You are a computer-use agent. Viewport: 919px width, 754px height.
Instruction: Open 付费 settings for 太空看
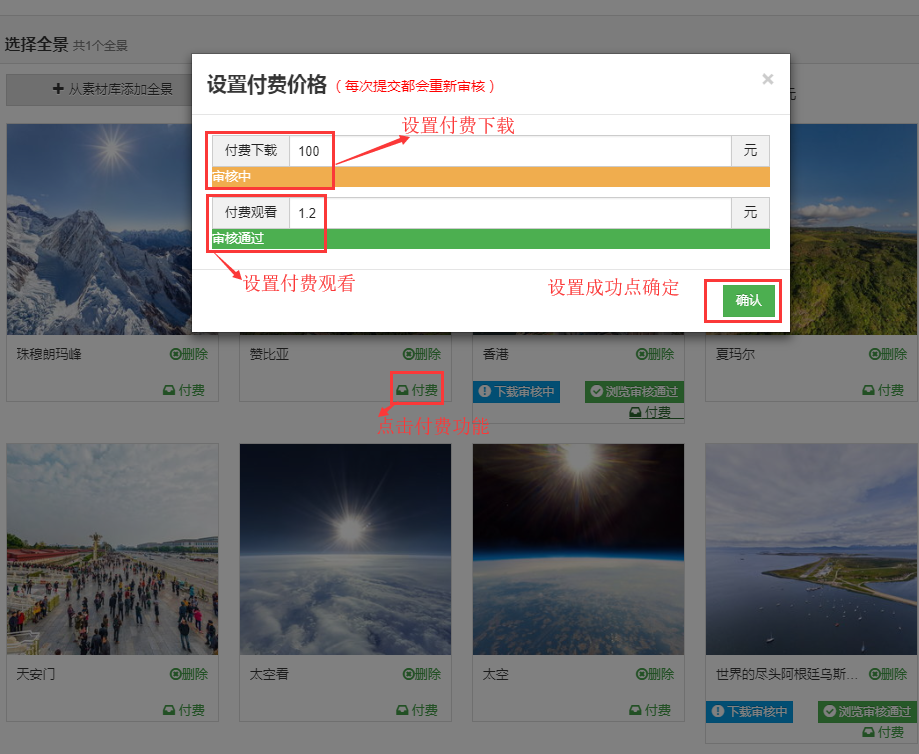click(x=417, y=710)
